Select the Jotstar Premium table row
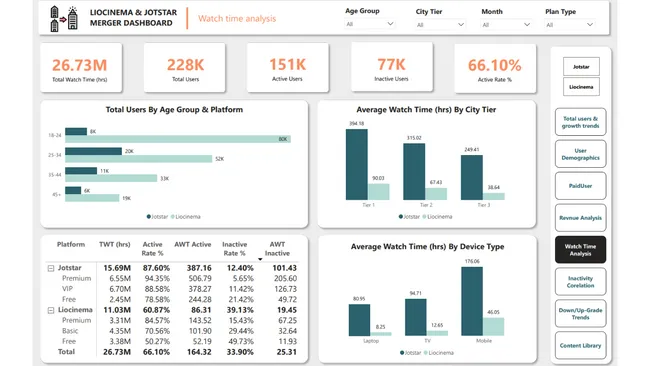 [x=172, y=279]
